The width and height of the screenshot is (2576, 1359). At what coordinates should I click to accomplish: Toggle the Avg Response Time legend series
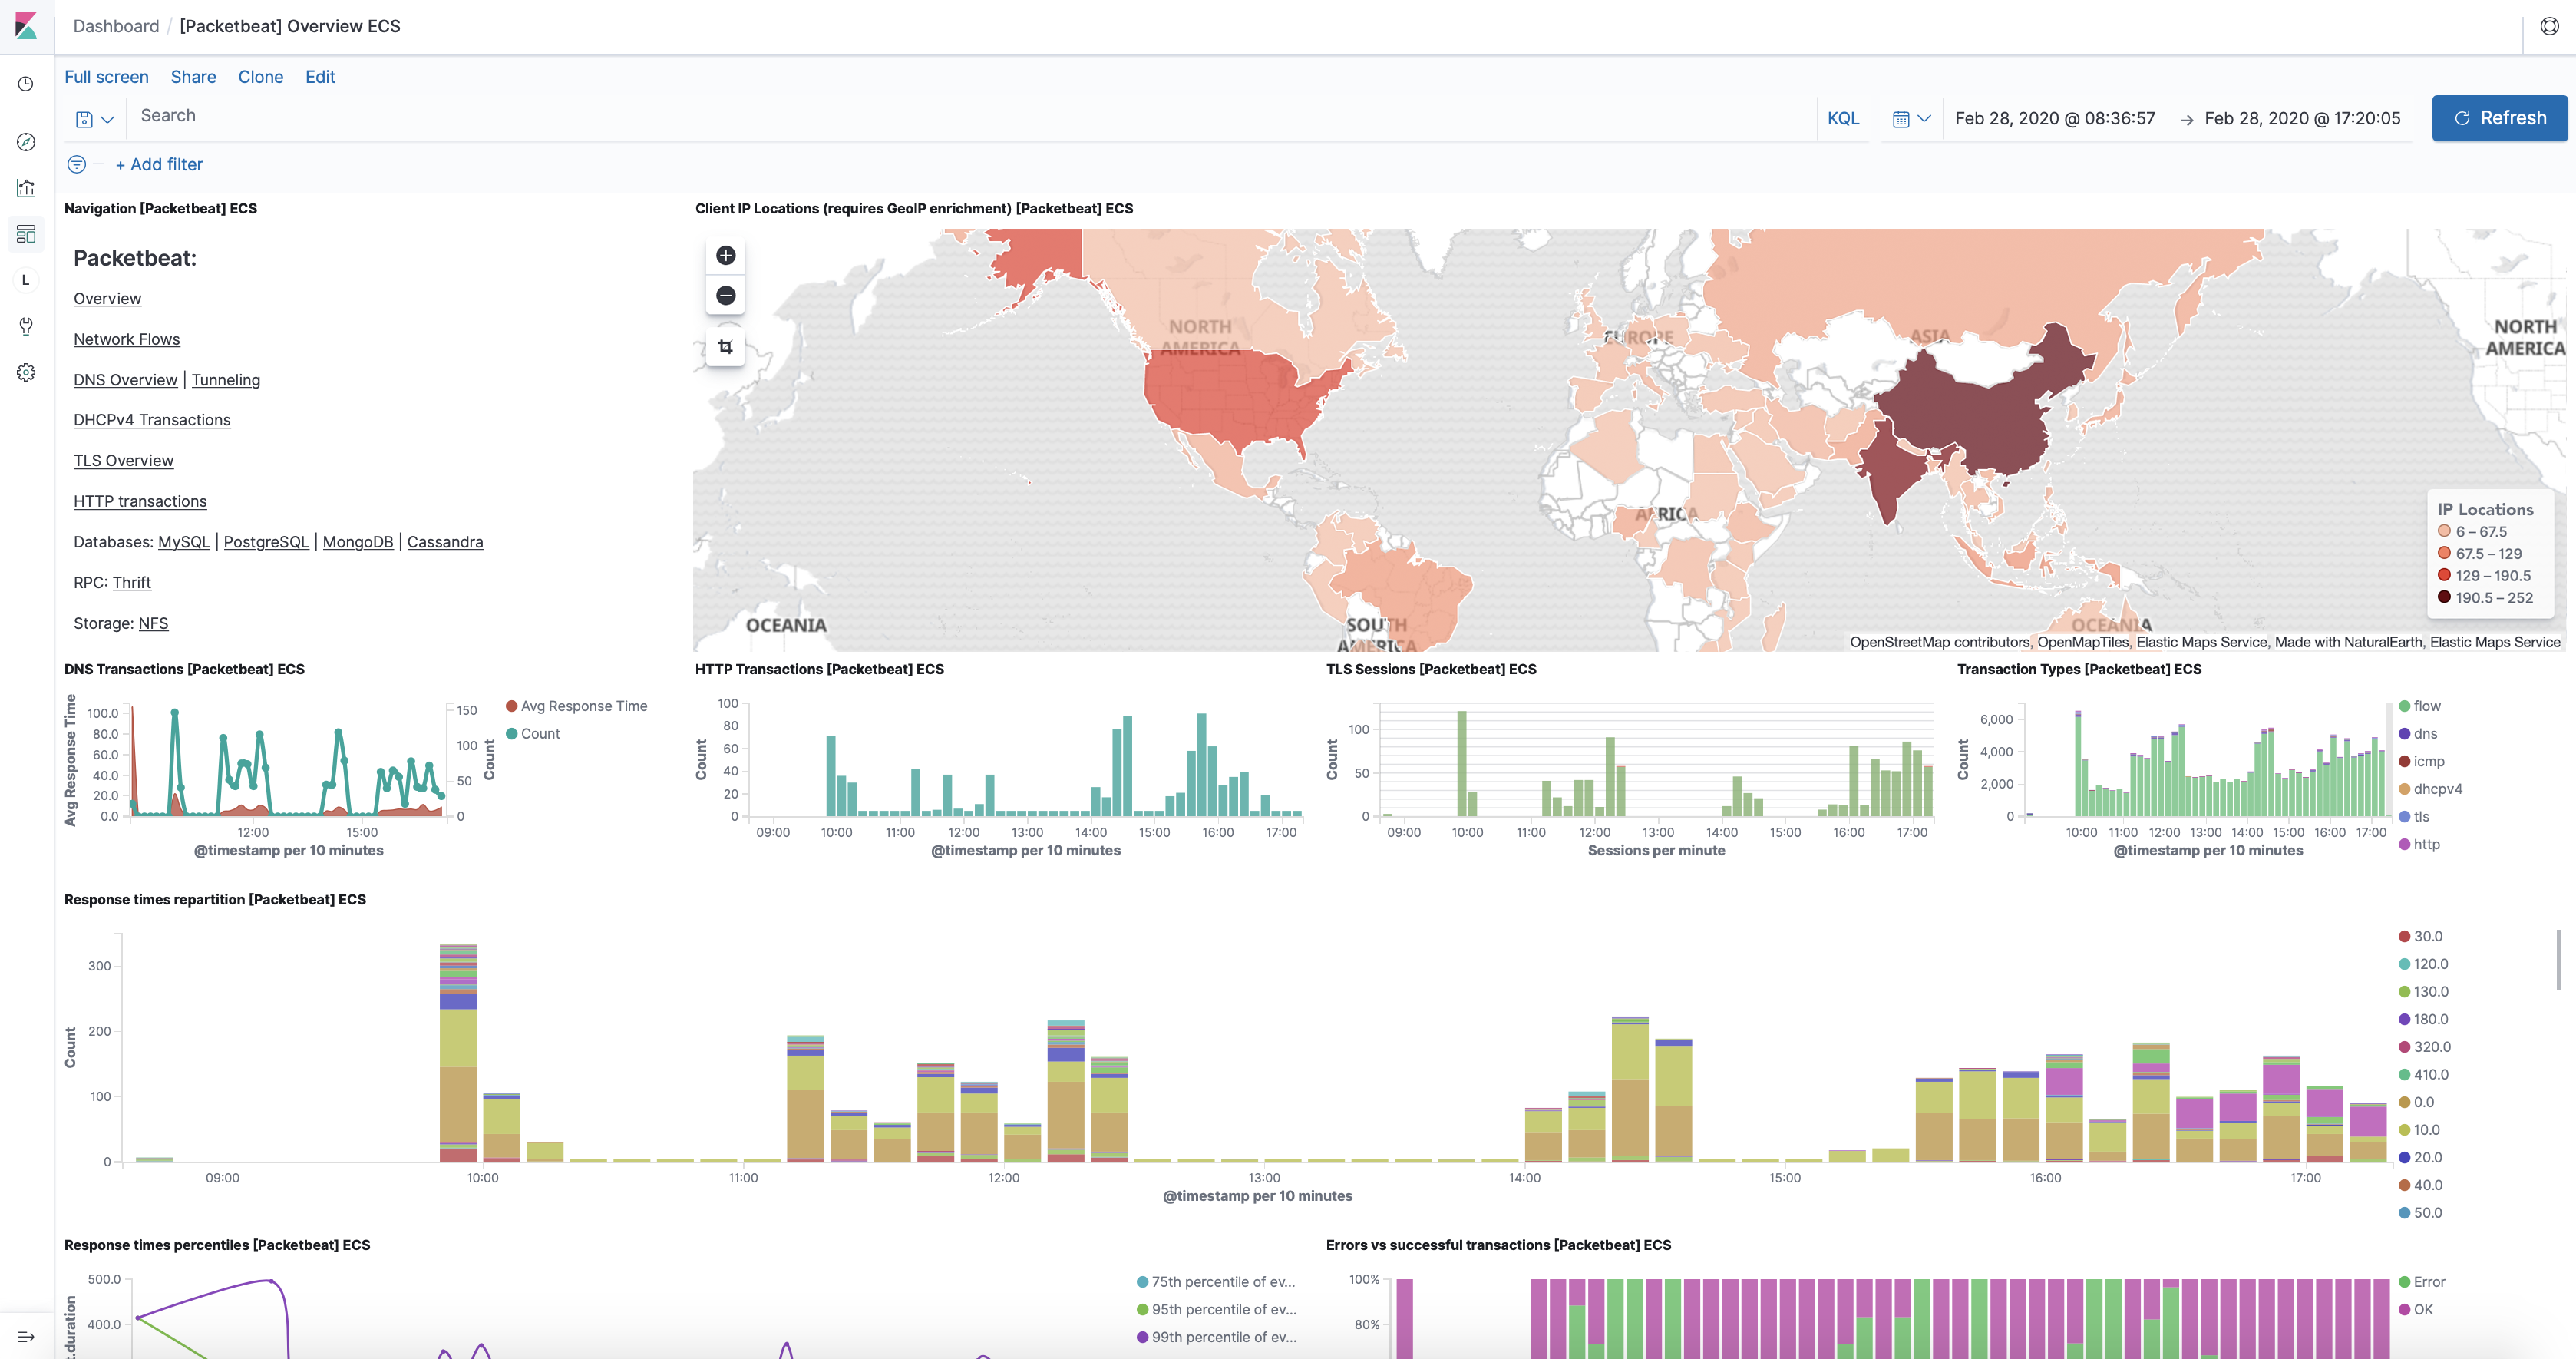pos(583,706)
